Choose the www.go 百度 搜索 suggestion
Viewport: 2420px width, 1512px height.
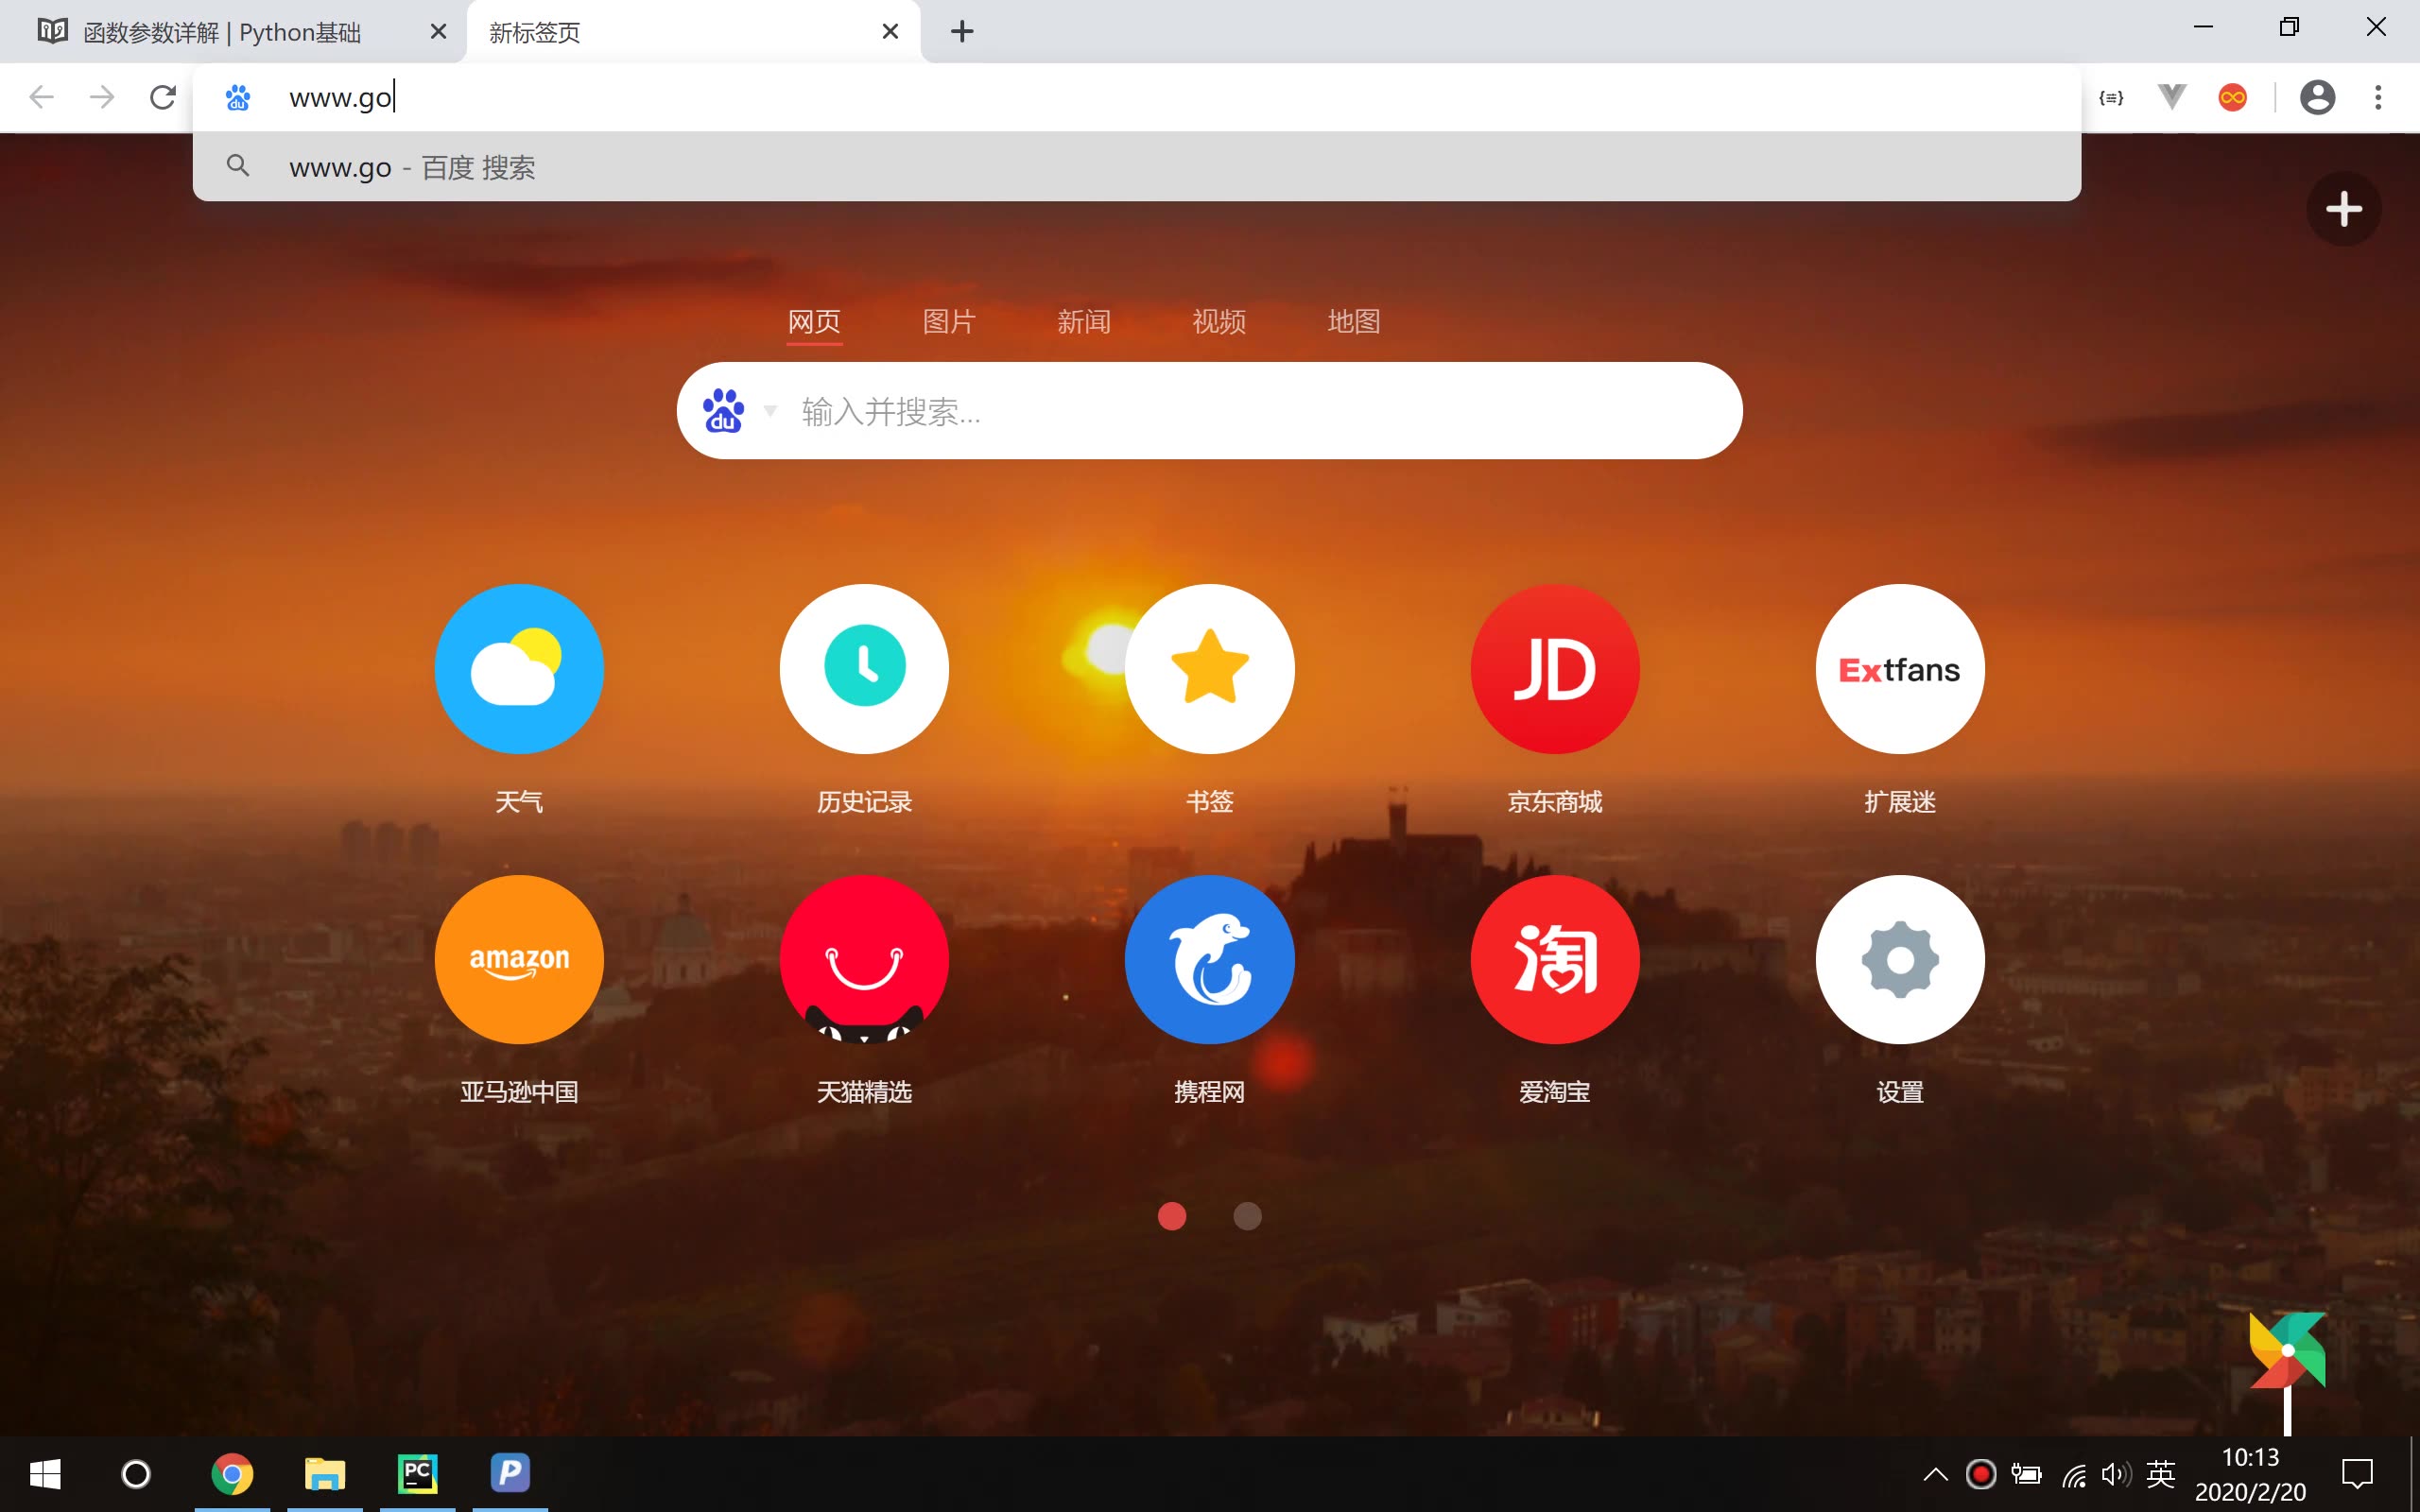pyautogui.click(x=1136, y=167)
